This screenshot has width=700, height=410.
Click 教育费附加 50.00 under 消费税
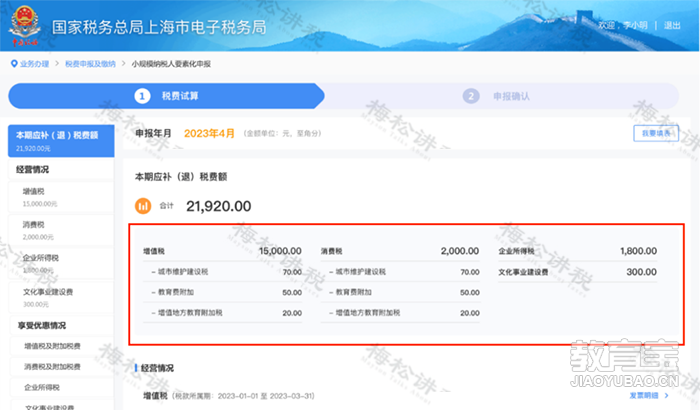click(x=400, y=292)
